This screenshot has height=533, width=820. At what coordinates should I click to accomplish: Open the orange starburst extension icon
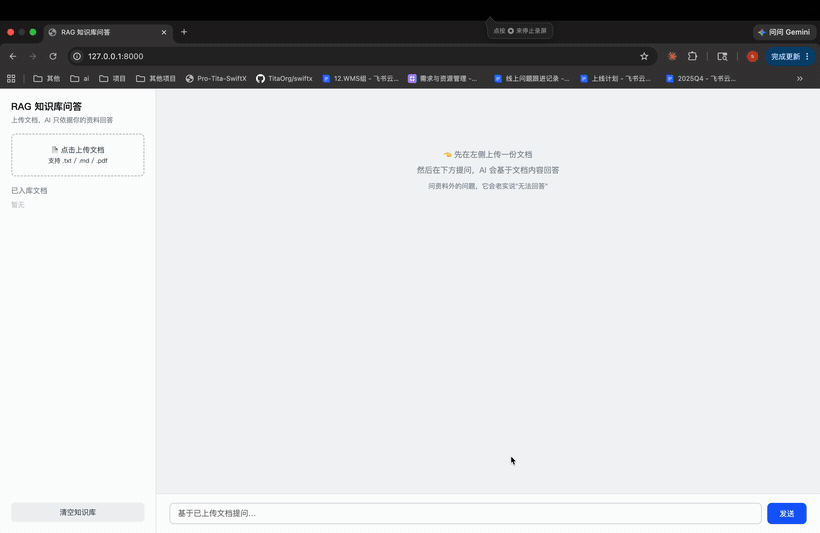[673, 56]
